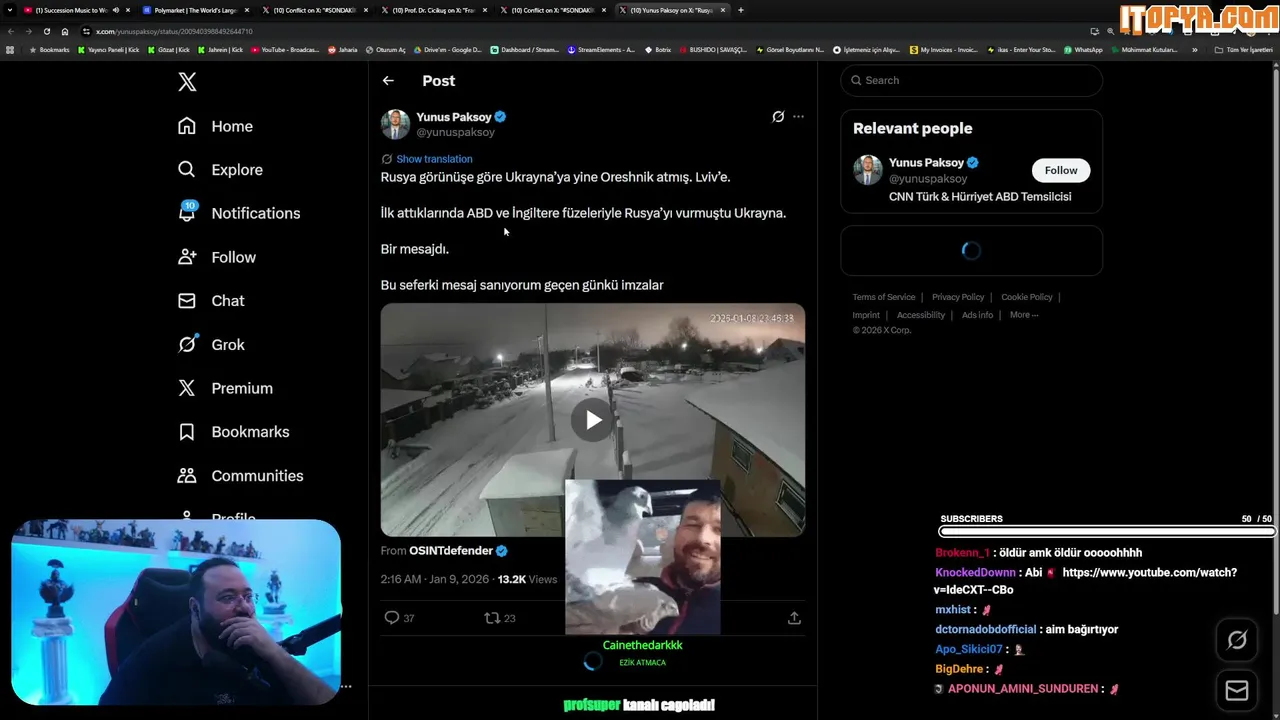Open Yunus Paksoy profile in Relevant people
The image size is (1280, 720).
point(926,163)
